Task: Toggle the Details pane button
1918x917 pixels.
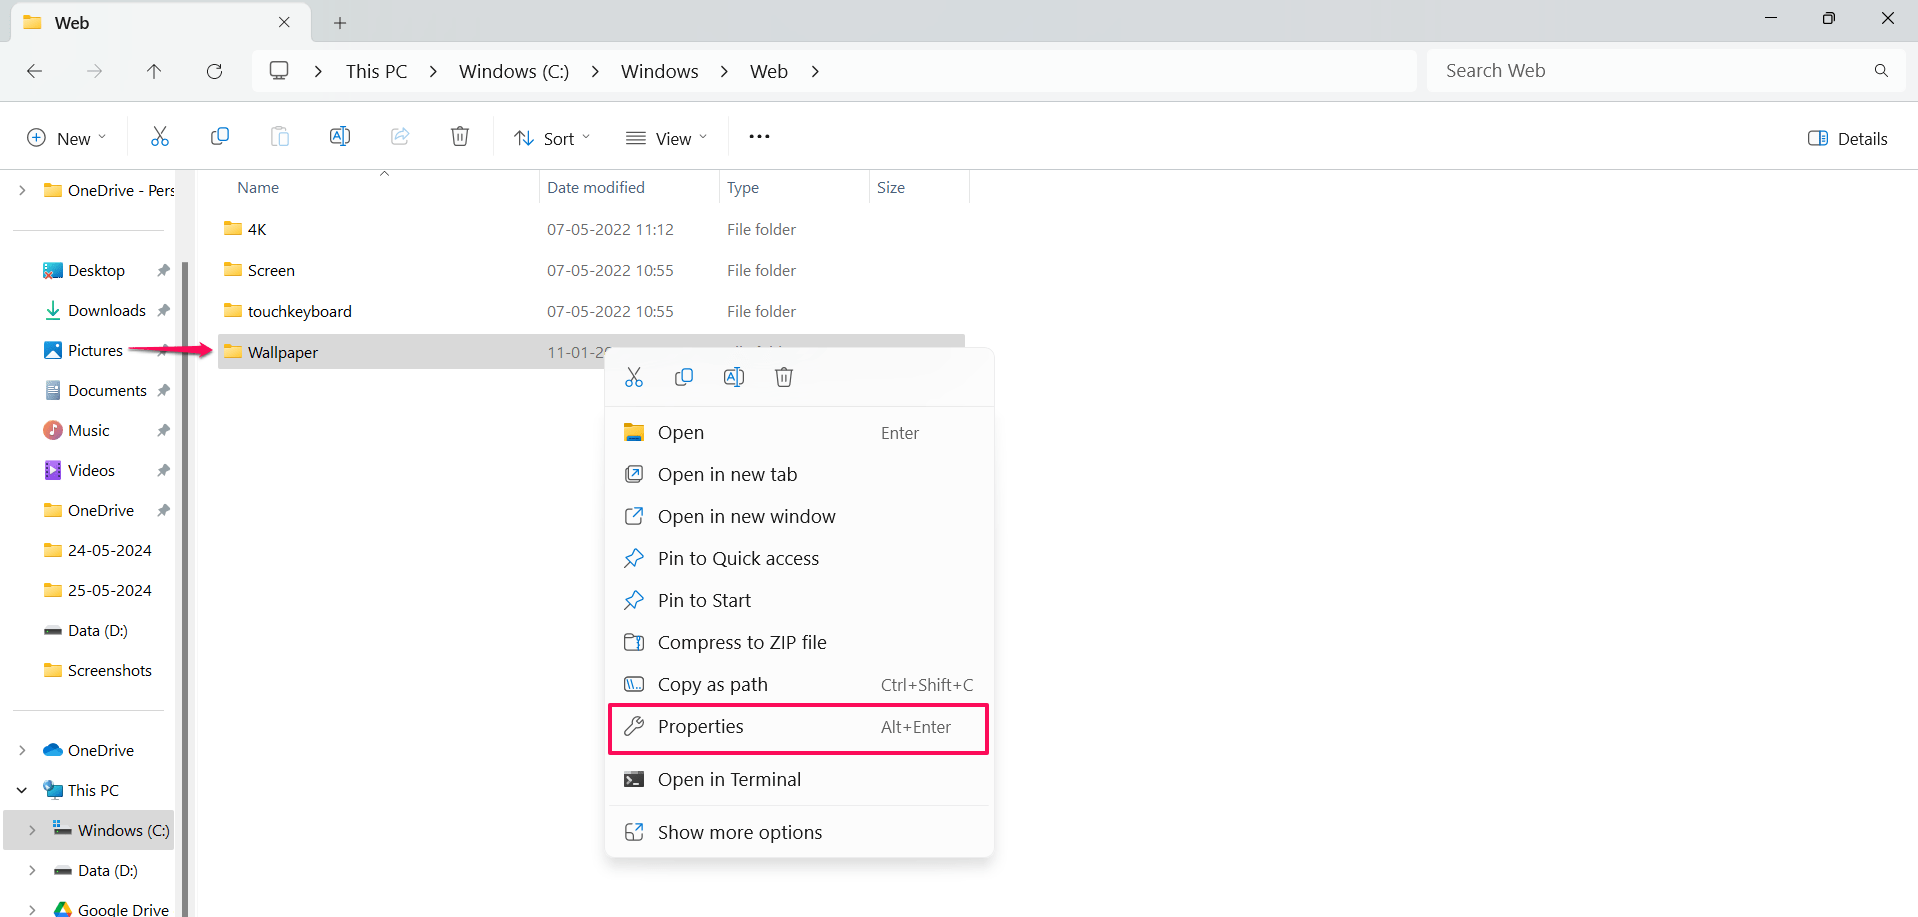Action: pyautogui.click(x=1847, y=138)
